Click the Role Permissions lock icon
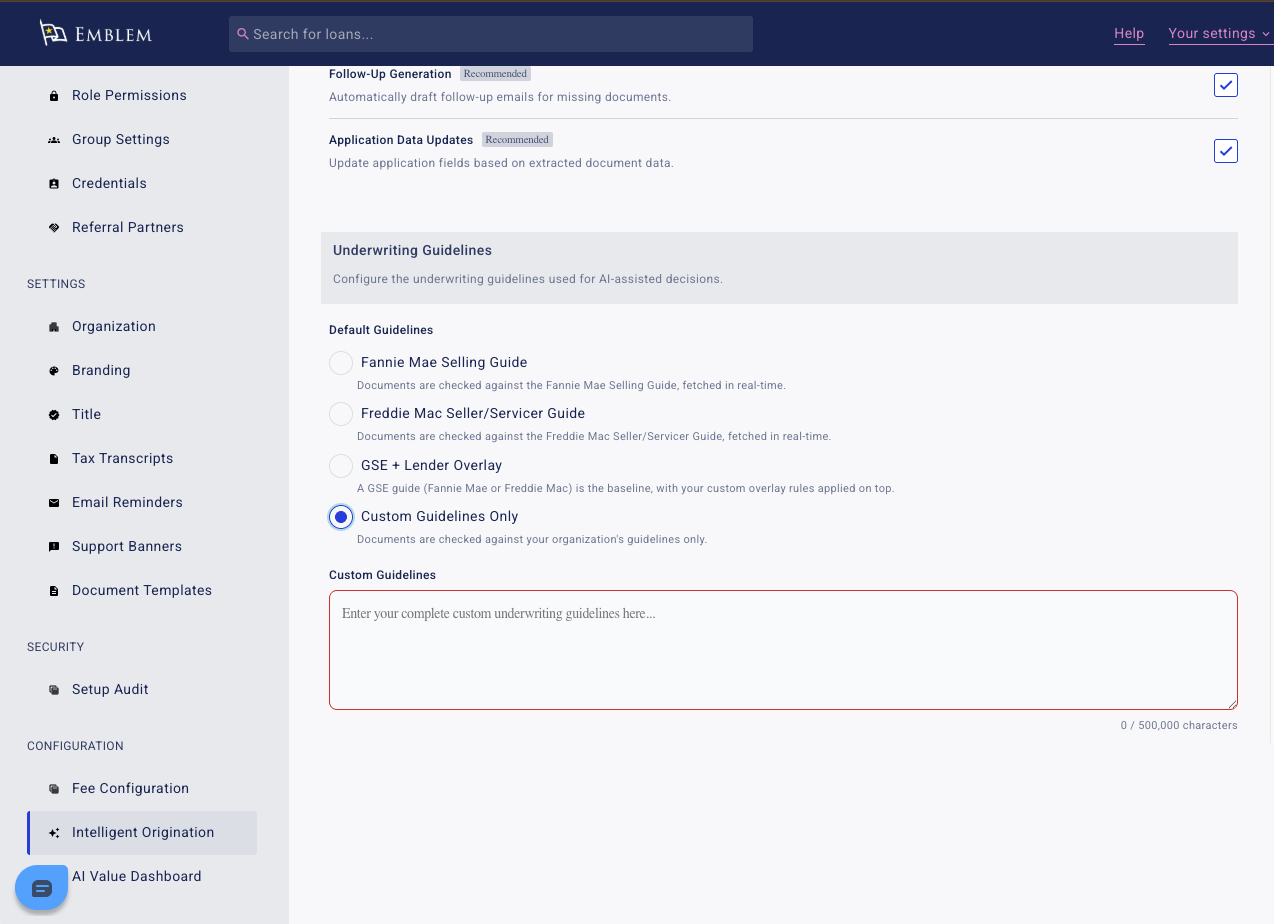1274x924 pixels. coord(54,96)
